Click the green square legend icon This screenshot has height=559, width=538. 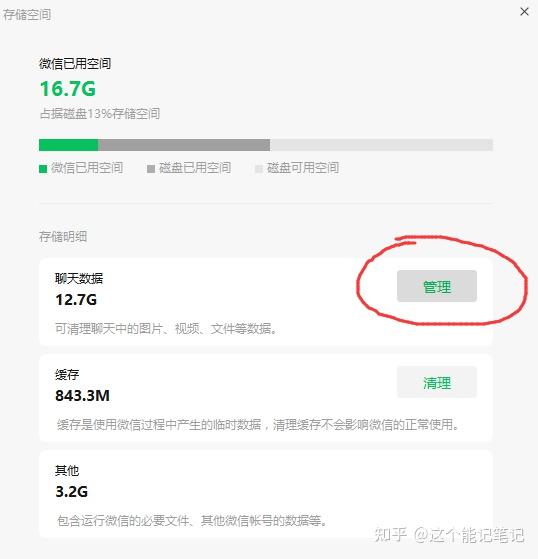pos(43,169)
